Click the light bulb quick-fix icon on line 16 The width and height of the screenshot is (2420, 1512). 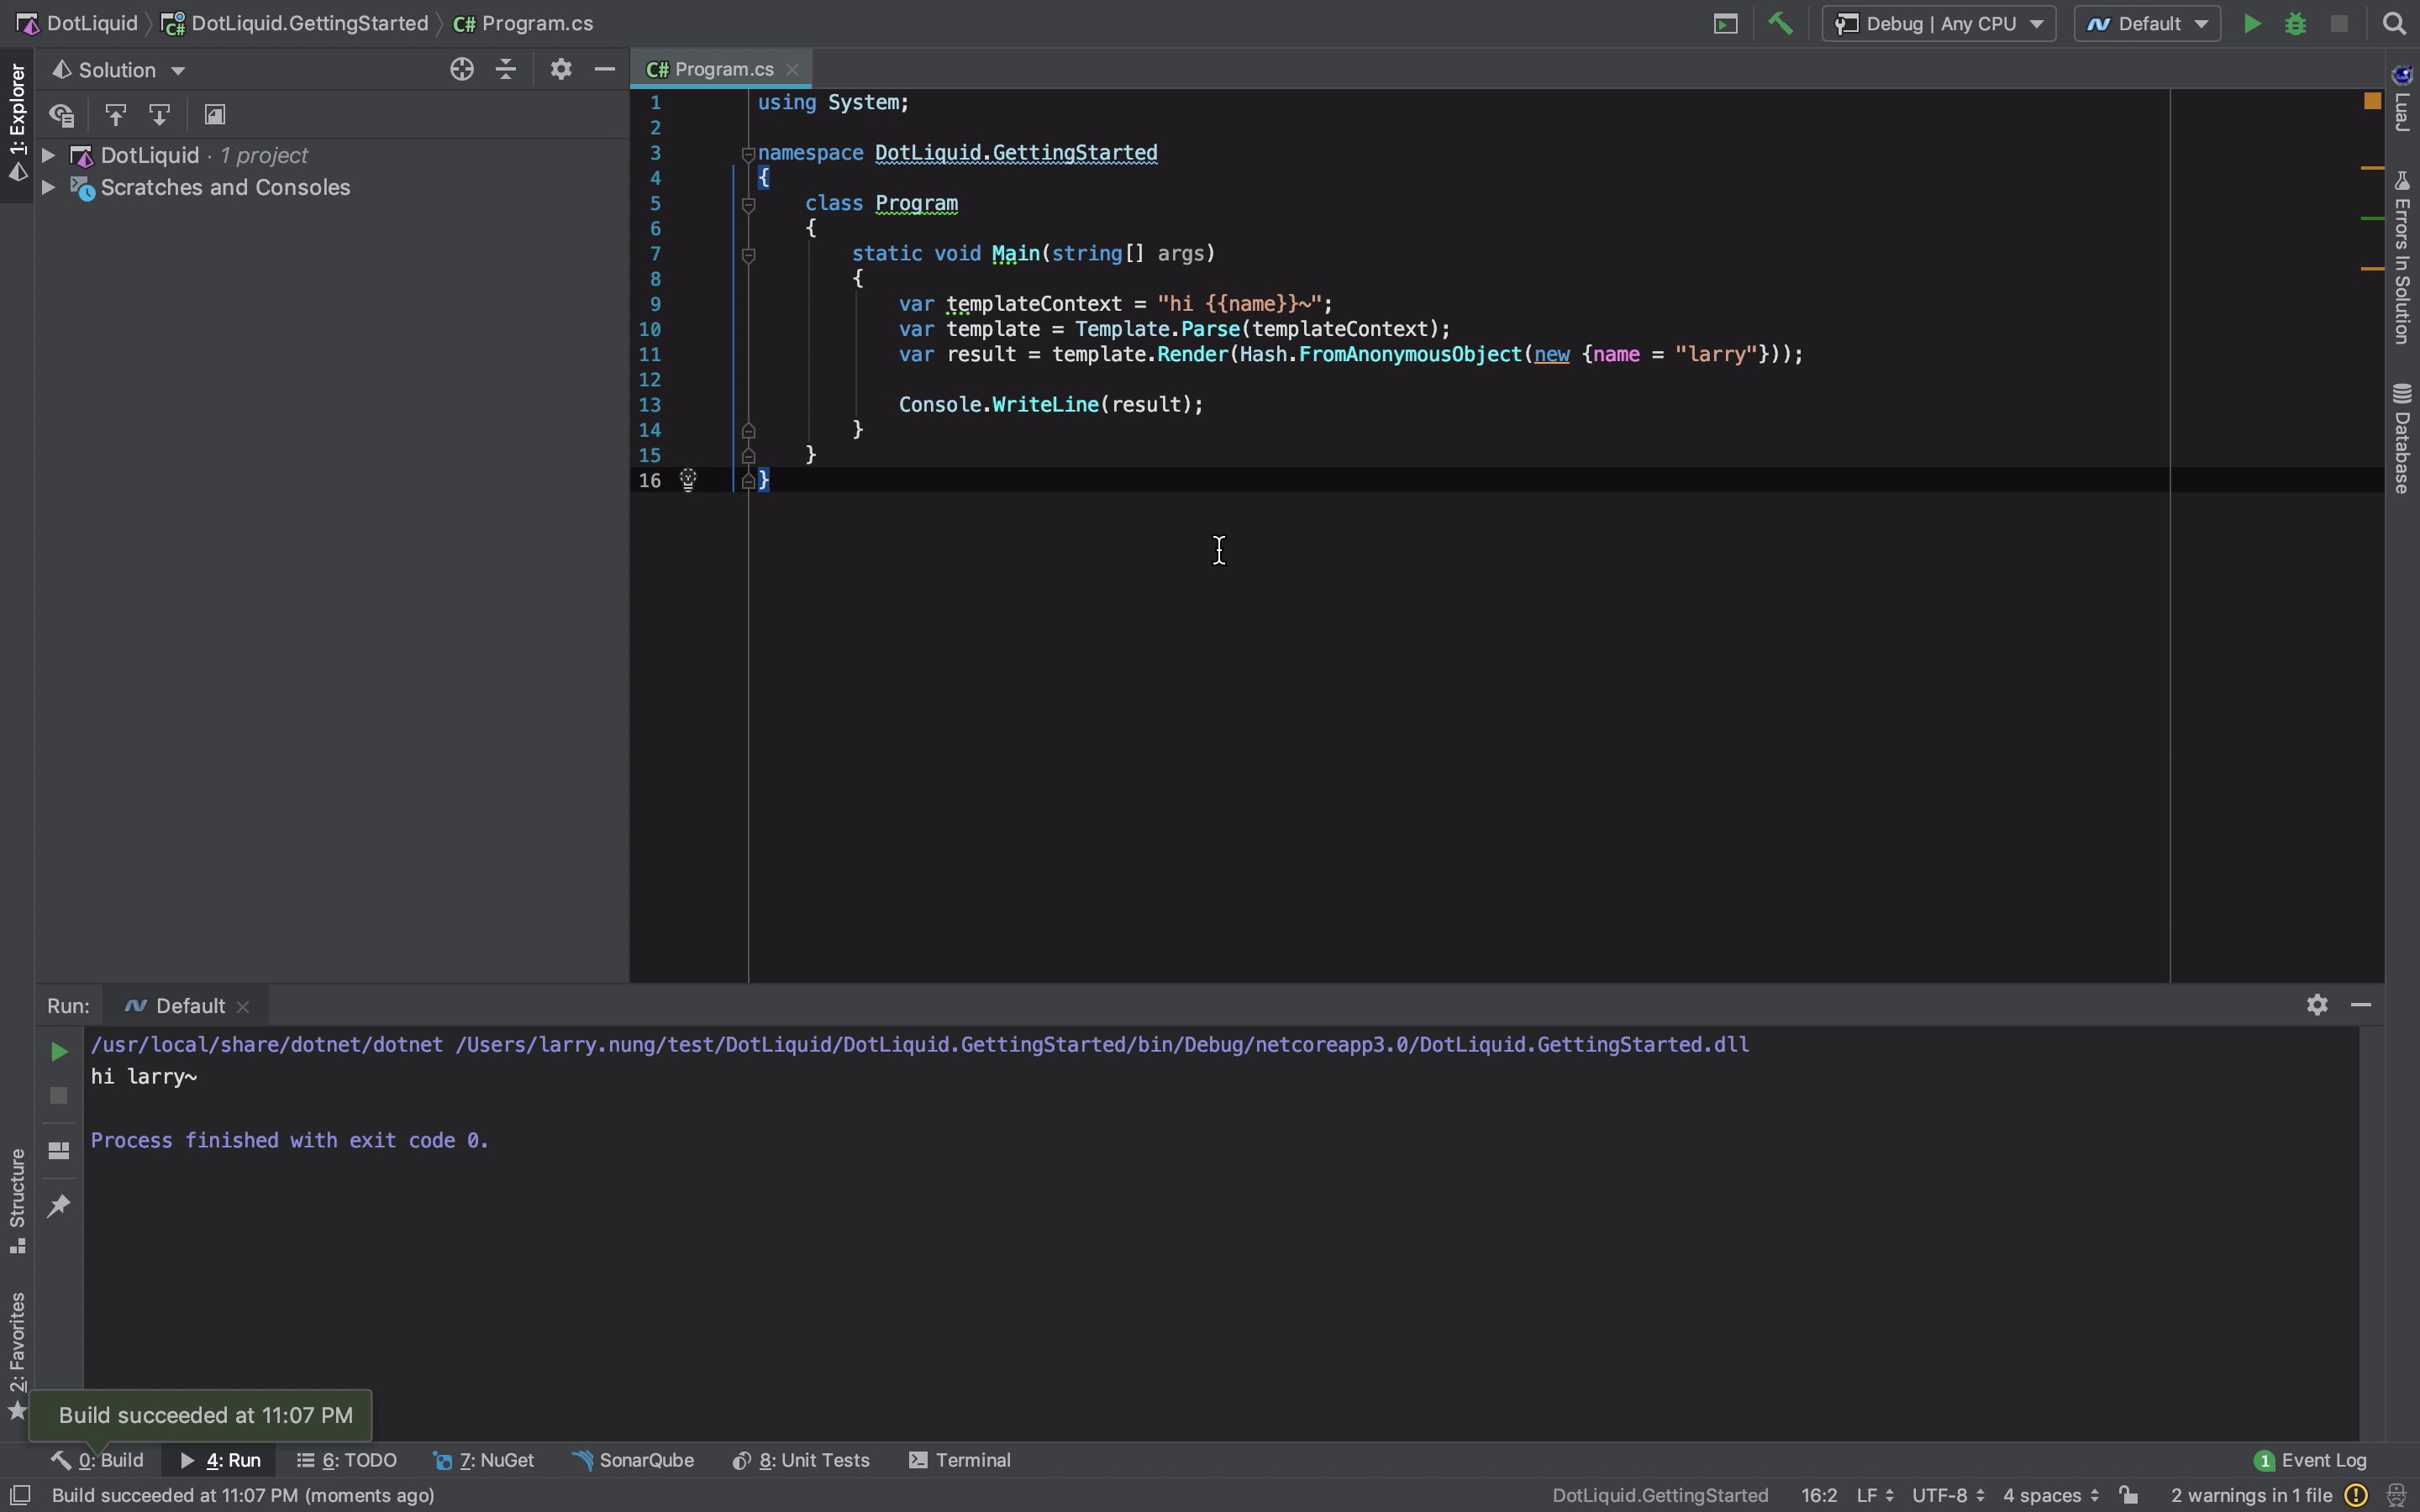688,480
